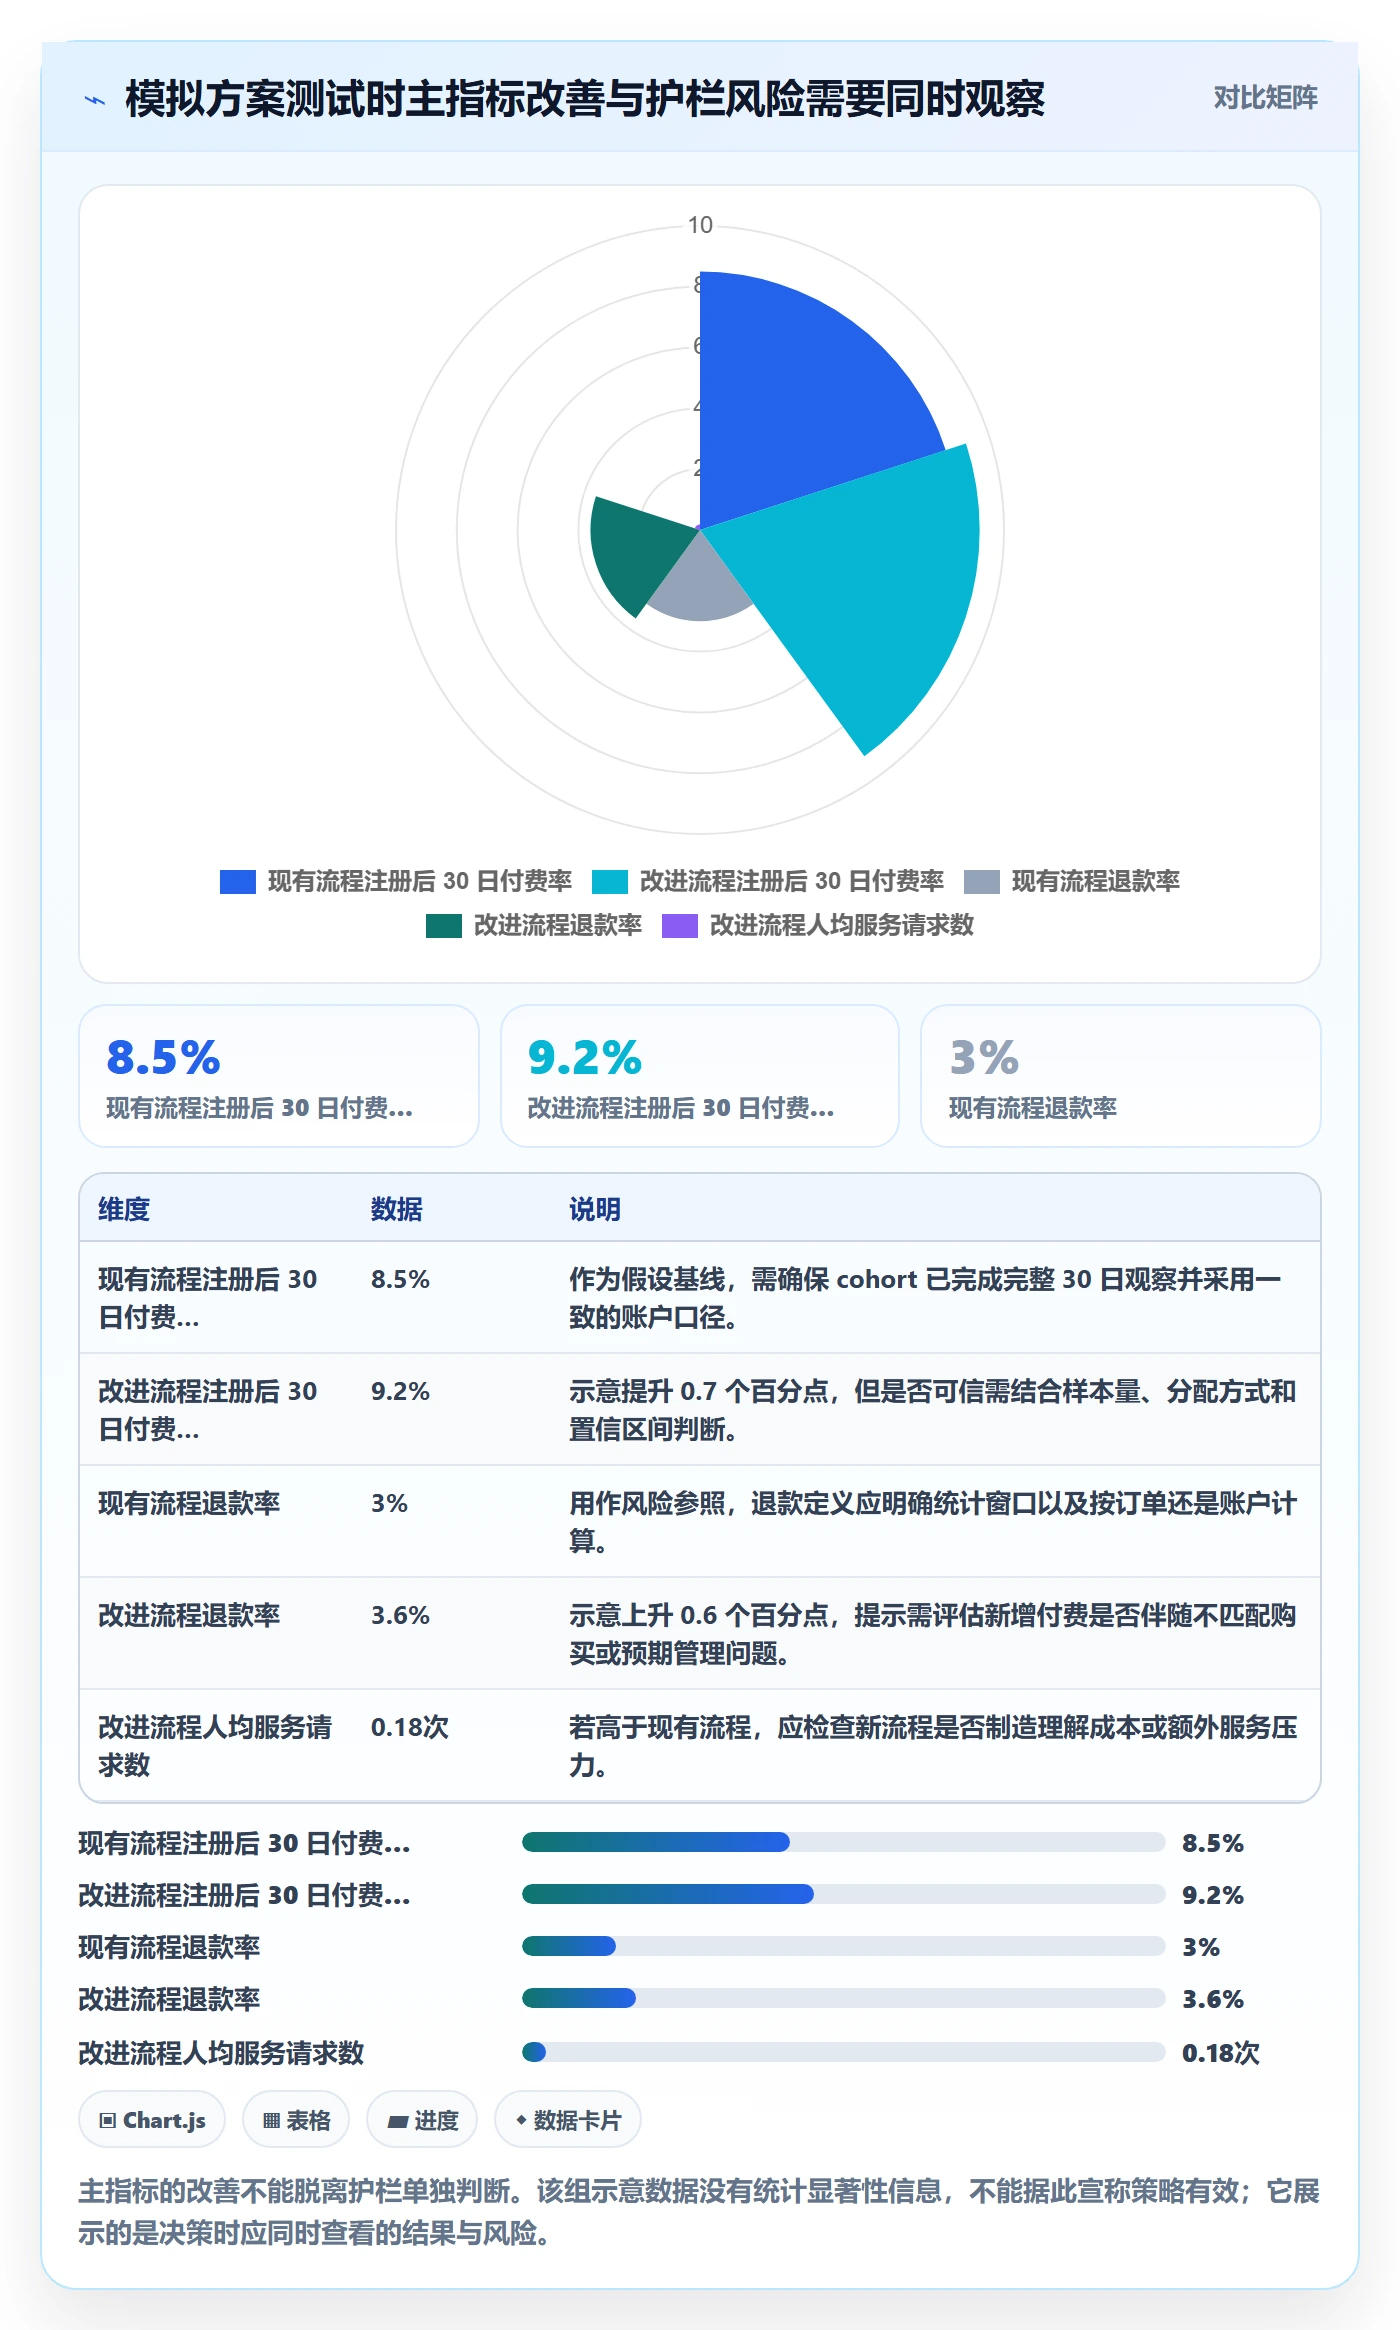Click the description starting 示意上升 0.6 个百分点
This screenshot has width=1400, height=2330.
(932, 1634)
